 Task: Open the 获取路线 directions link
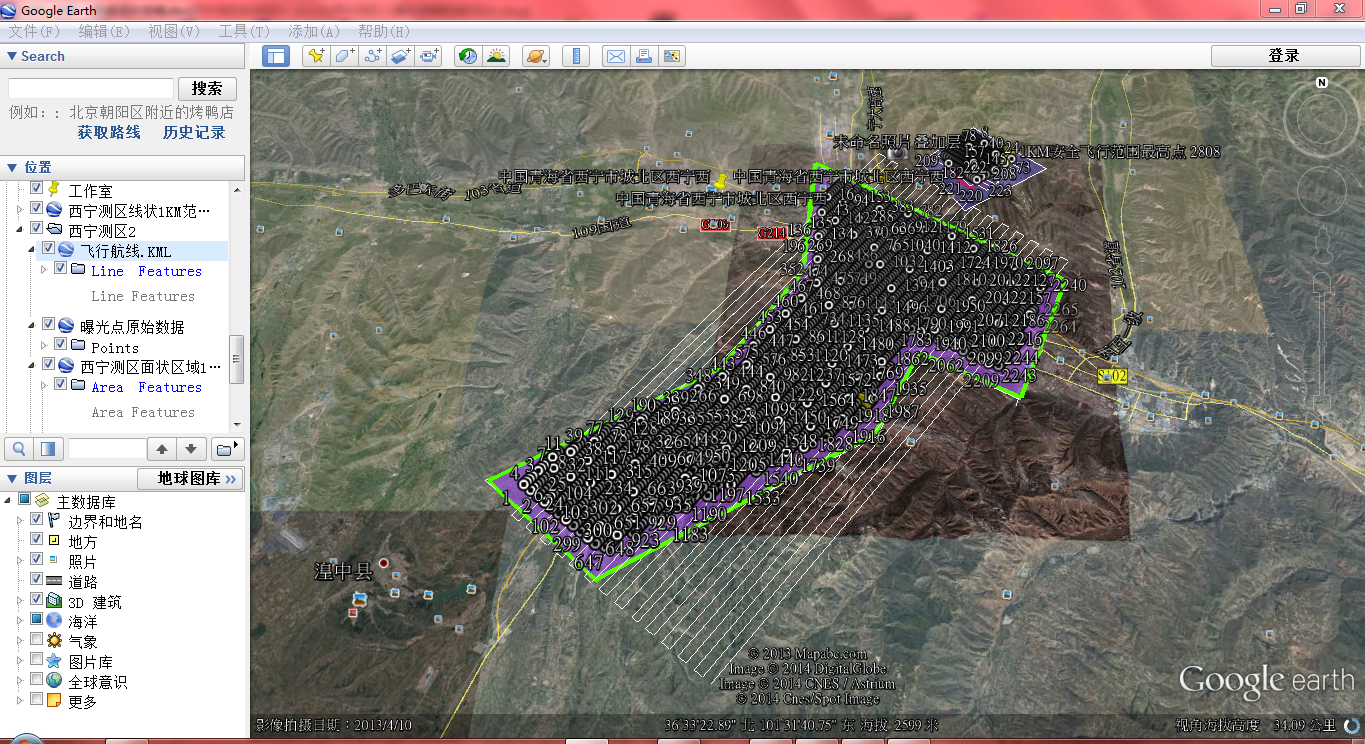pos(109,132)
